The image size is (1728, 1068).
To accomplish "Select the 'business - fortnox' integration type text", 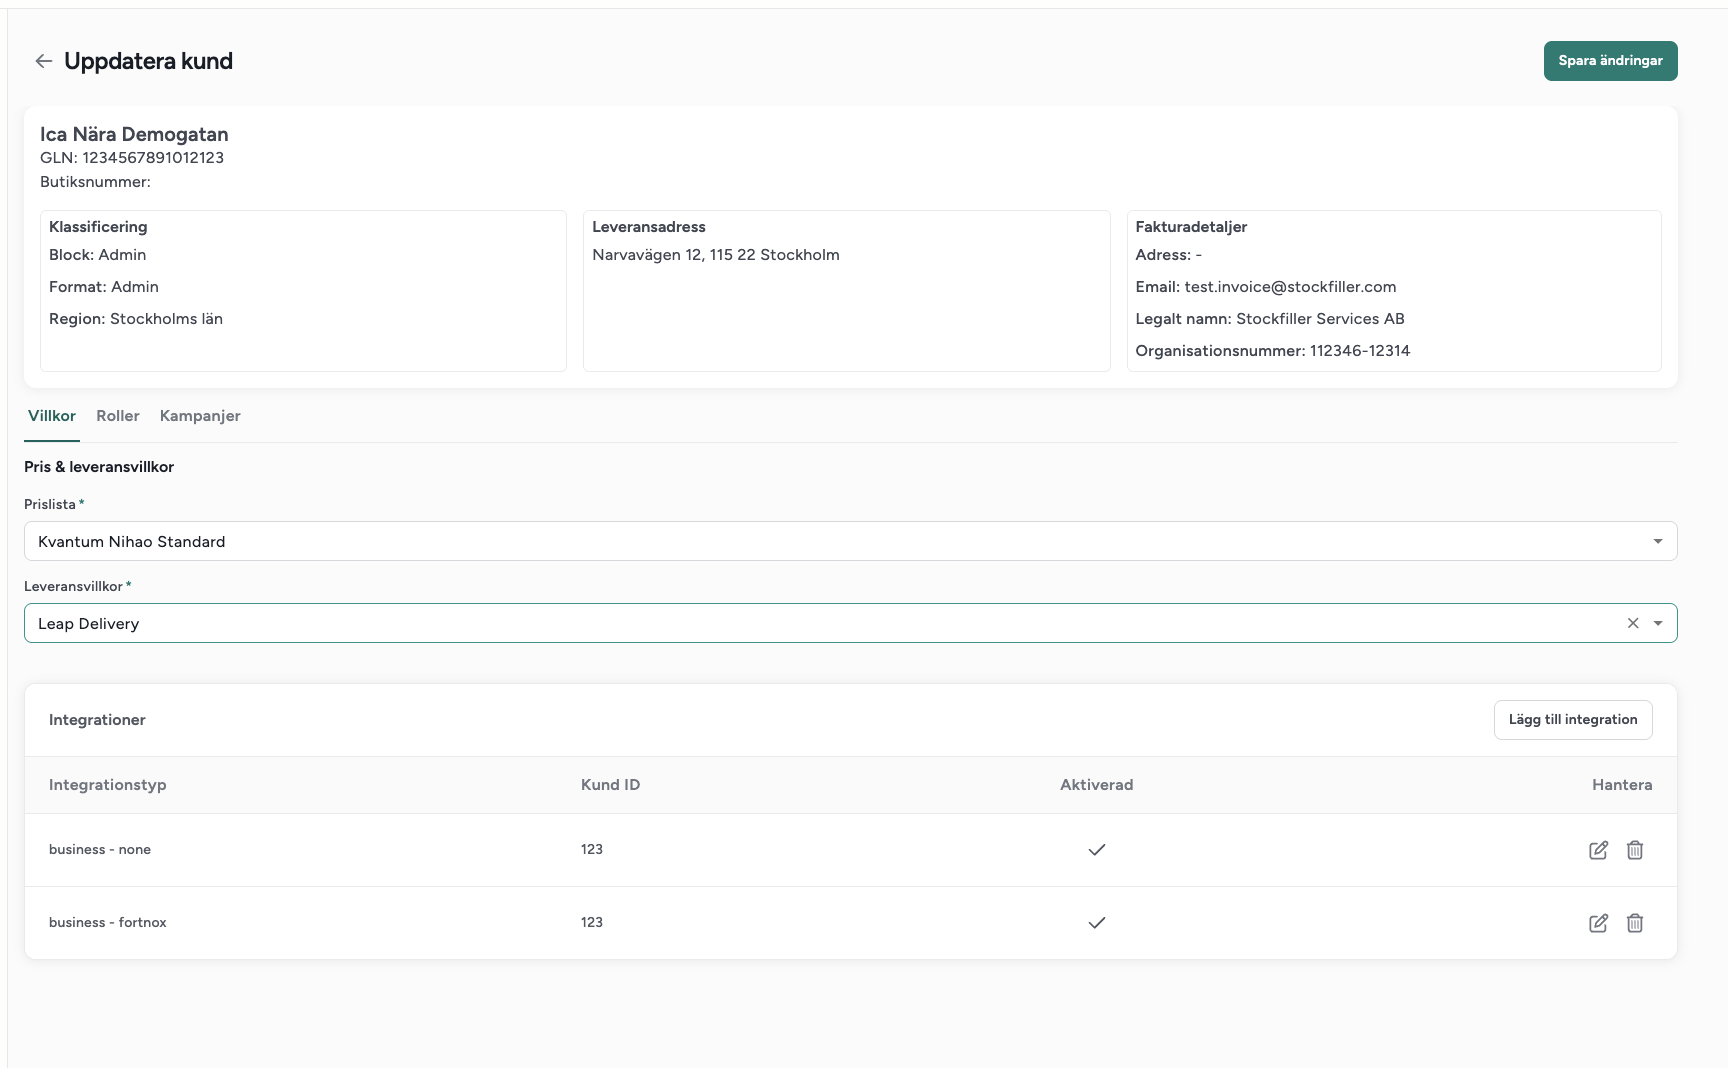I will (108, 923).
